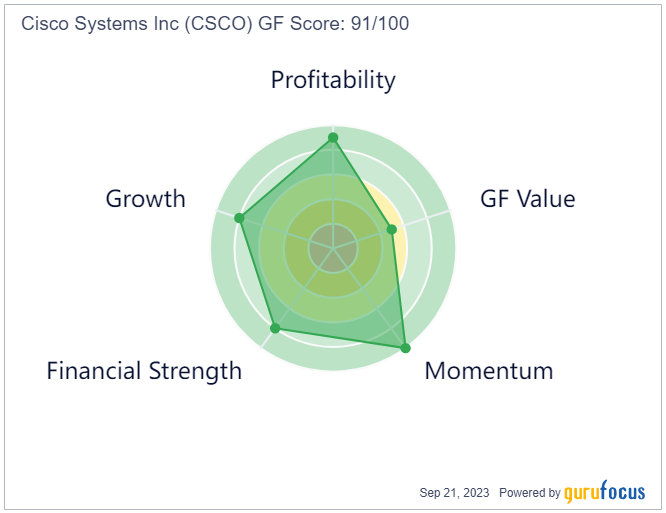Click the Profitability axis label
666x513 pixels.
point(333,80)
